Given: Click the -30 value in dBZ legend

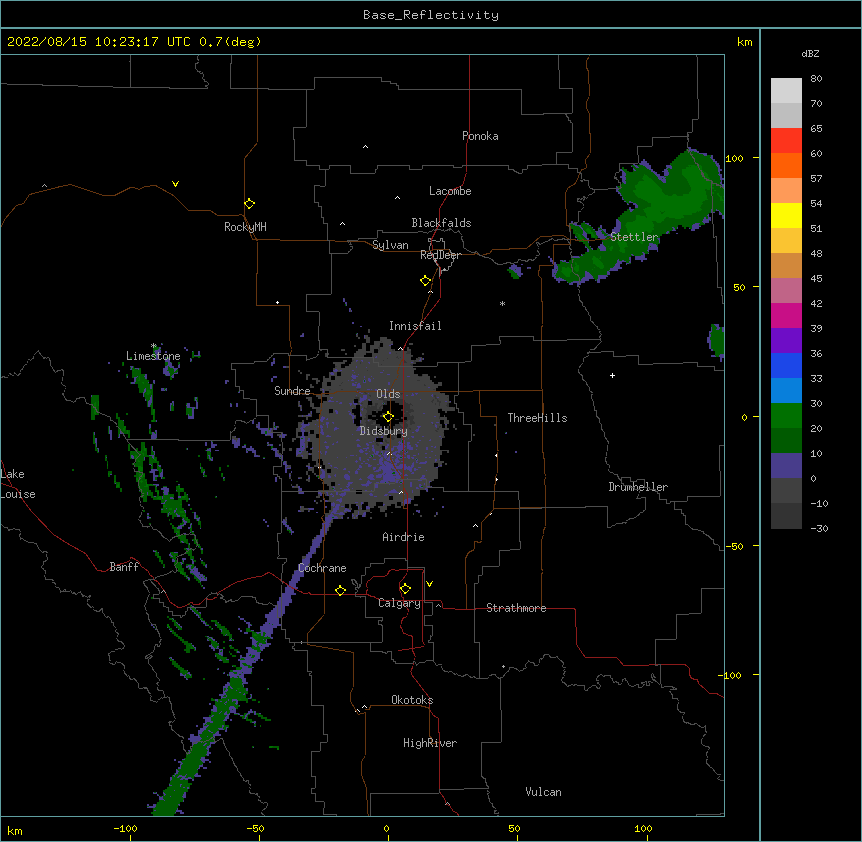Looking at the screenshot, I should pyautogui.click(x=819, y=528).
